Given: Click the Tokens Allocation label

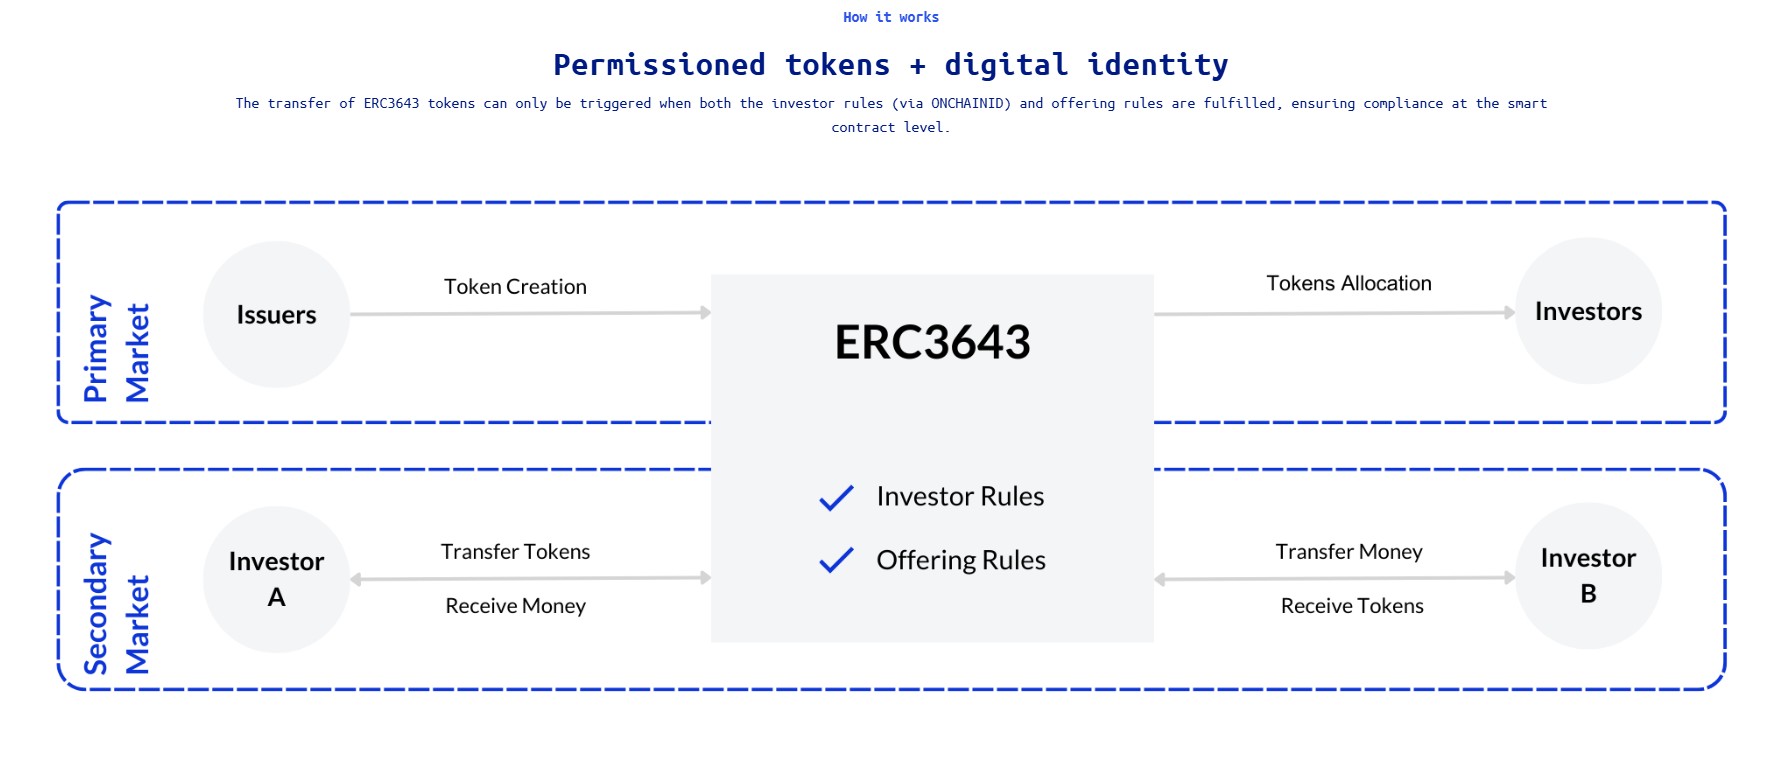Looking at the screenshot, I should tap(1348, 283).
